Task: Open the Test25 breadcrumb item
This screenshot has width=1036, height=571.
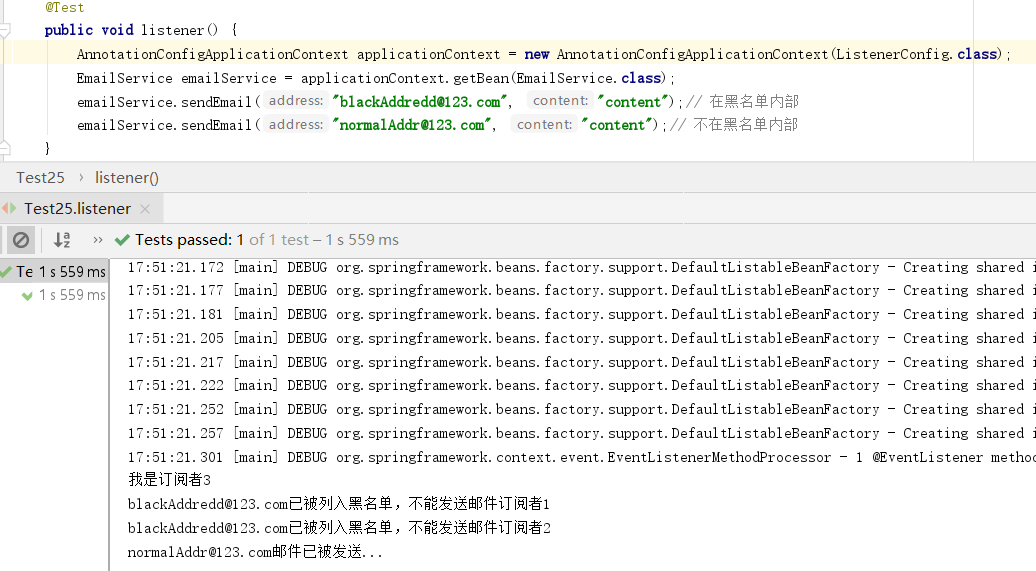Action: [x=40, y=178]
